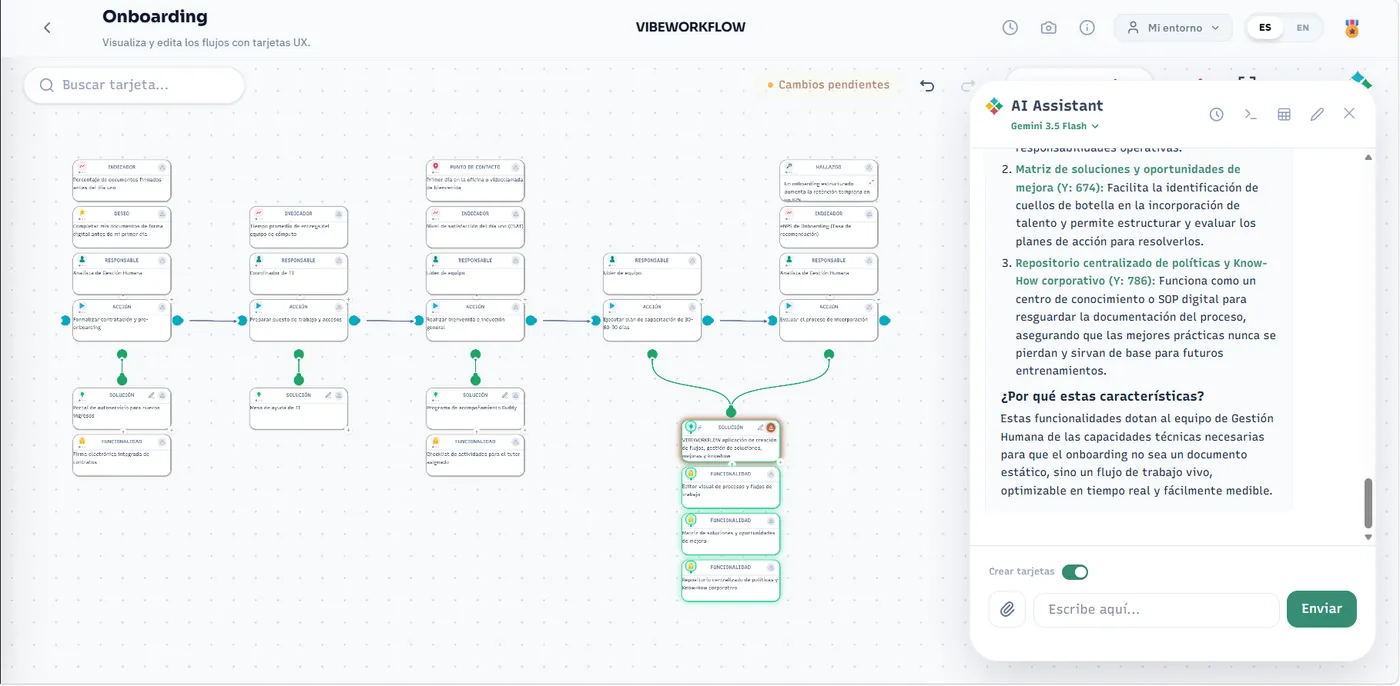Select the Evaluar el proceso de incorporación card
The width and height of the screenshot is (1400, 686).
(x=829, y=320)
